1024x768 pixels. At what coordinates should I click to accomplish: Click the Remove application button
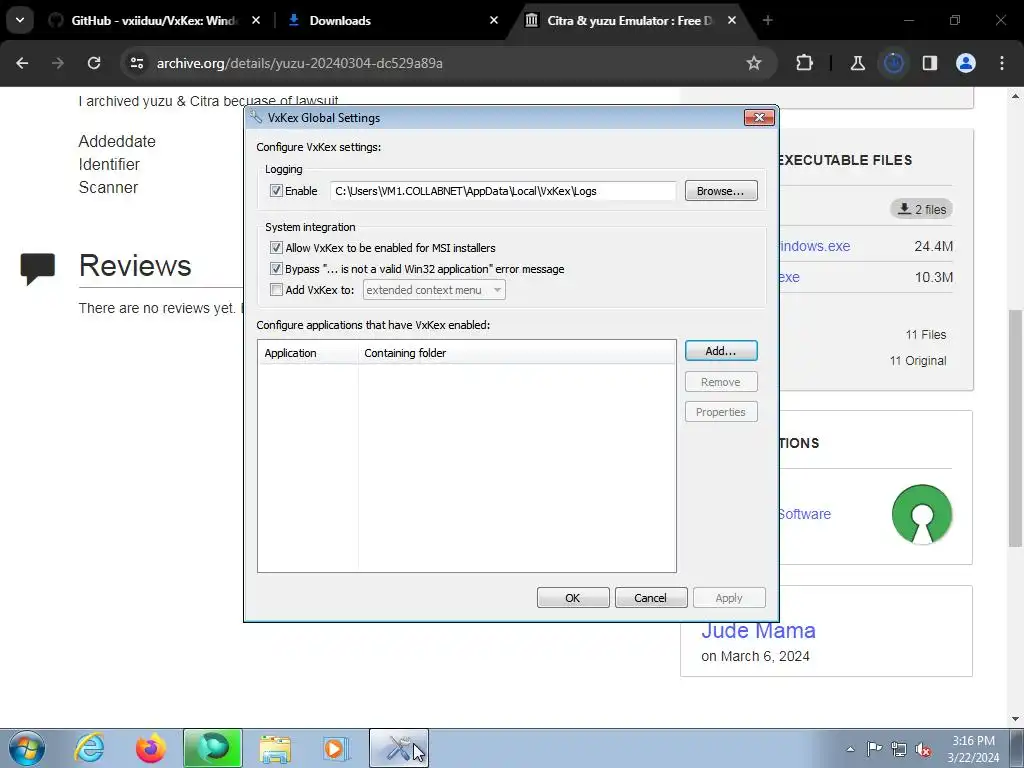pyautogui.click(x=721, y=381)
